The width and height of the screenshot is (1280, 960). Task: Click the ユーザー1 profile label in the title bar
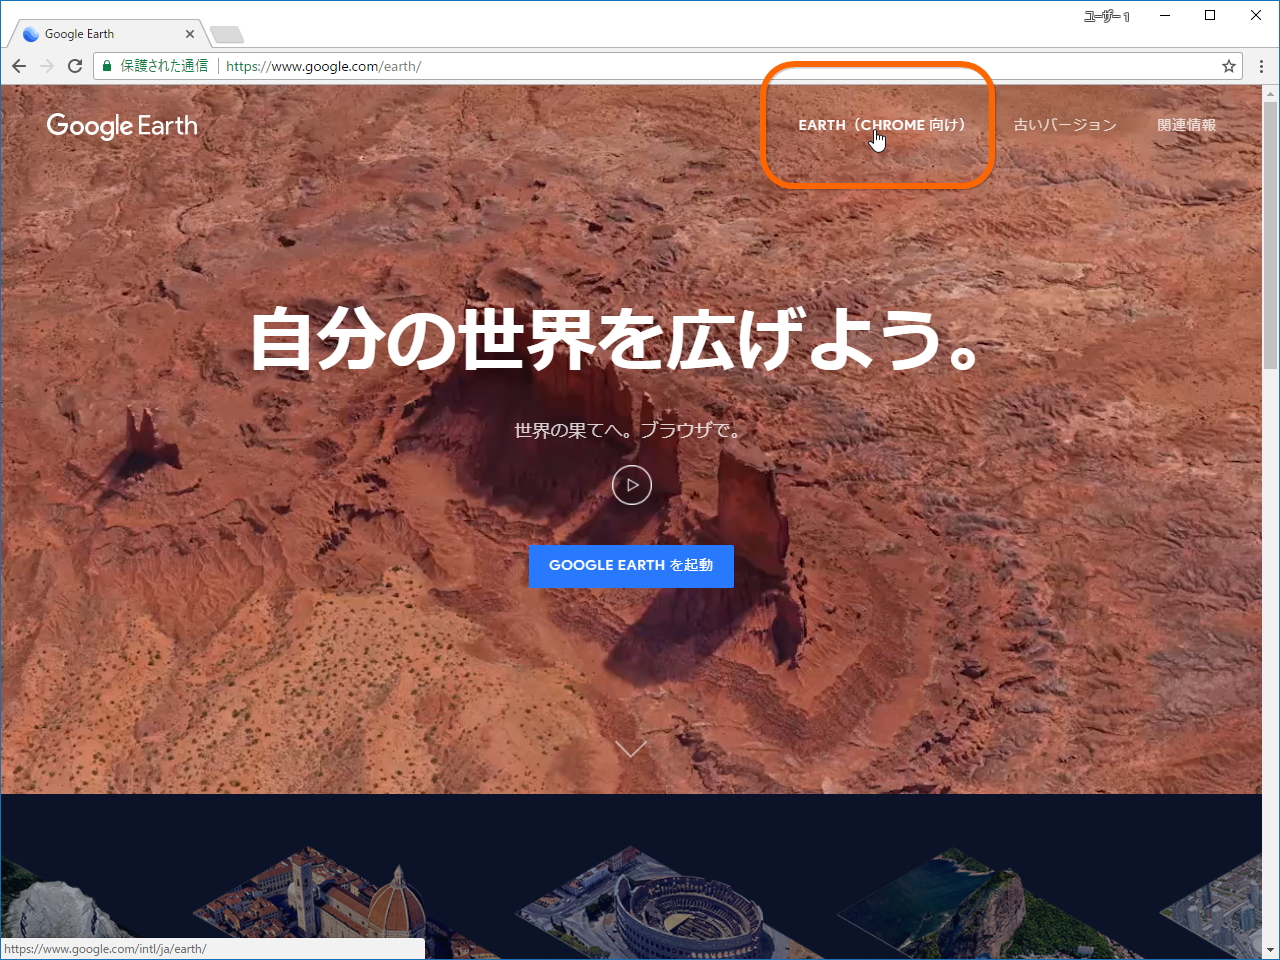pyautogui.click(x=1105, y=16)
